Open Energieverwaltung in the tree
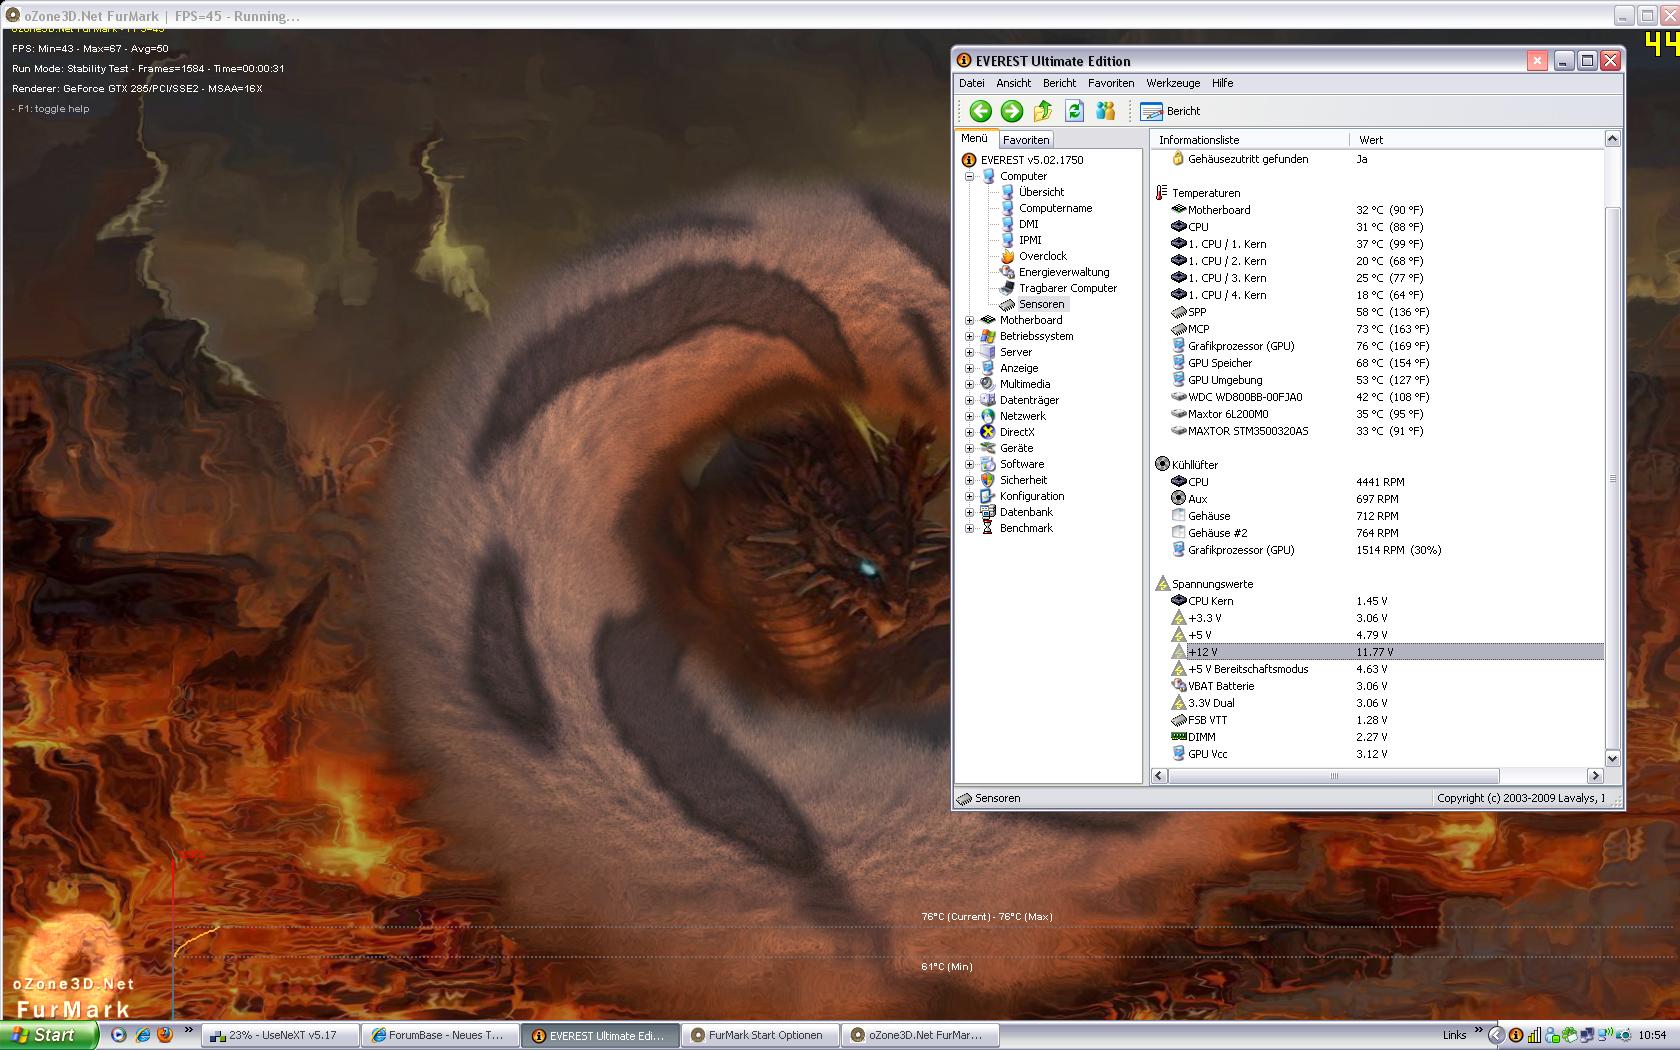1680x1050 pixels. coord(1064,272)
